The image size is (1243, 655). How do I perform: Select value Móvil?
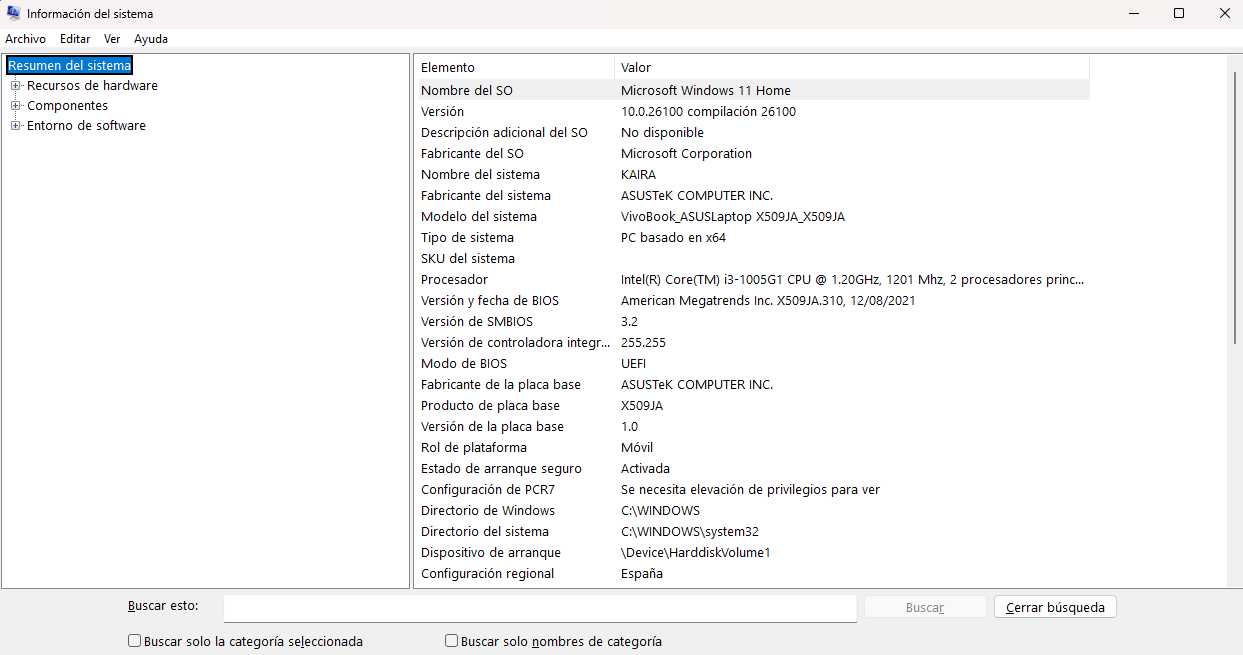[x=637, y=447]
